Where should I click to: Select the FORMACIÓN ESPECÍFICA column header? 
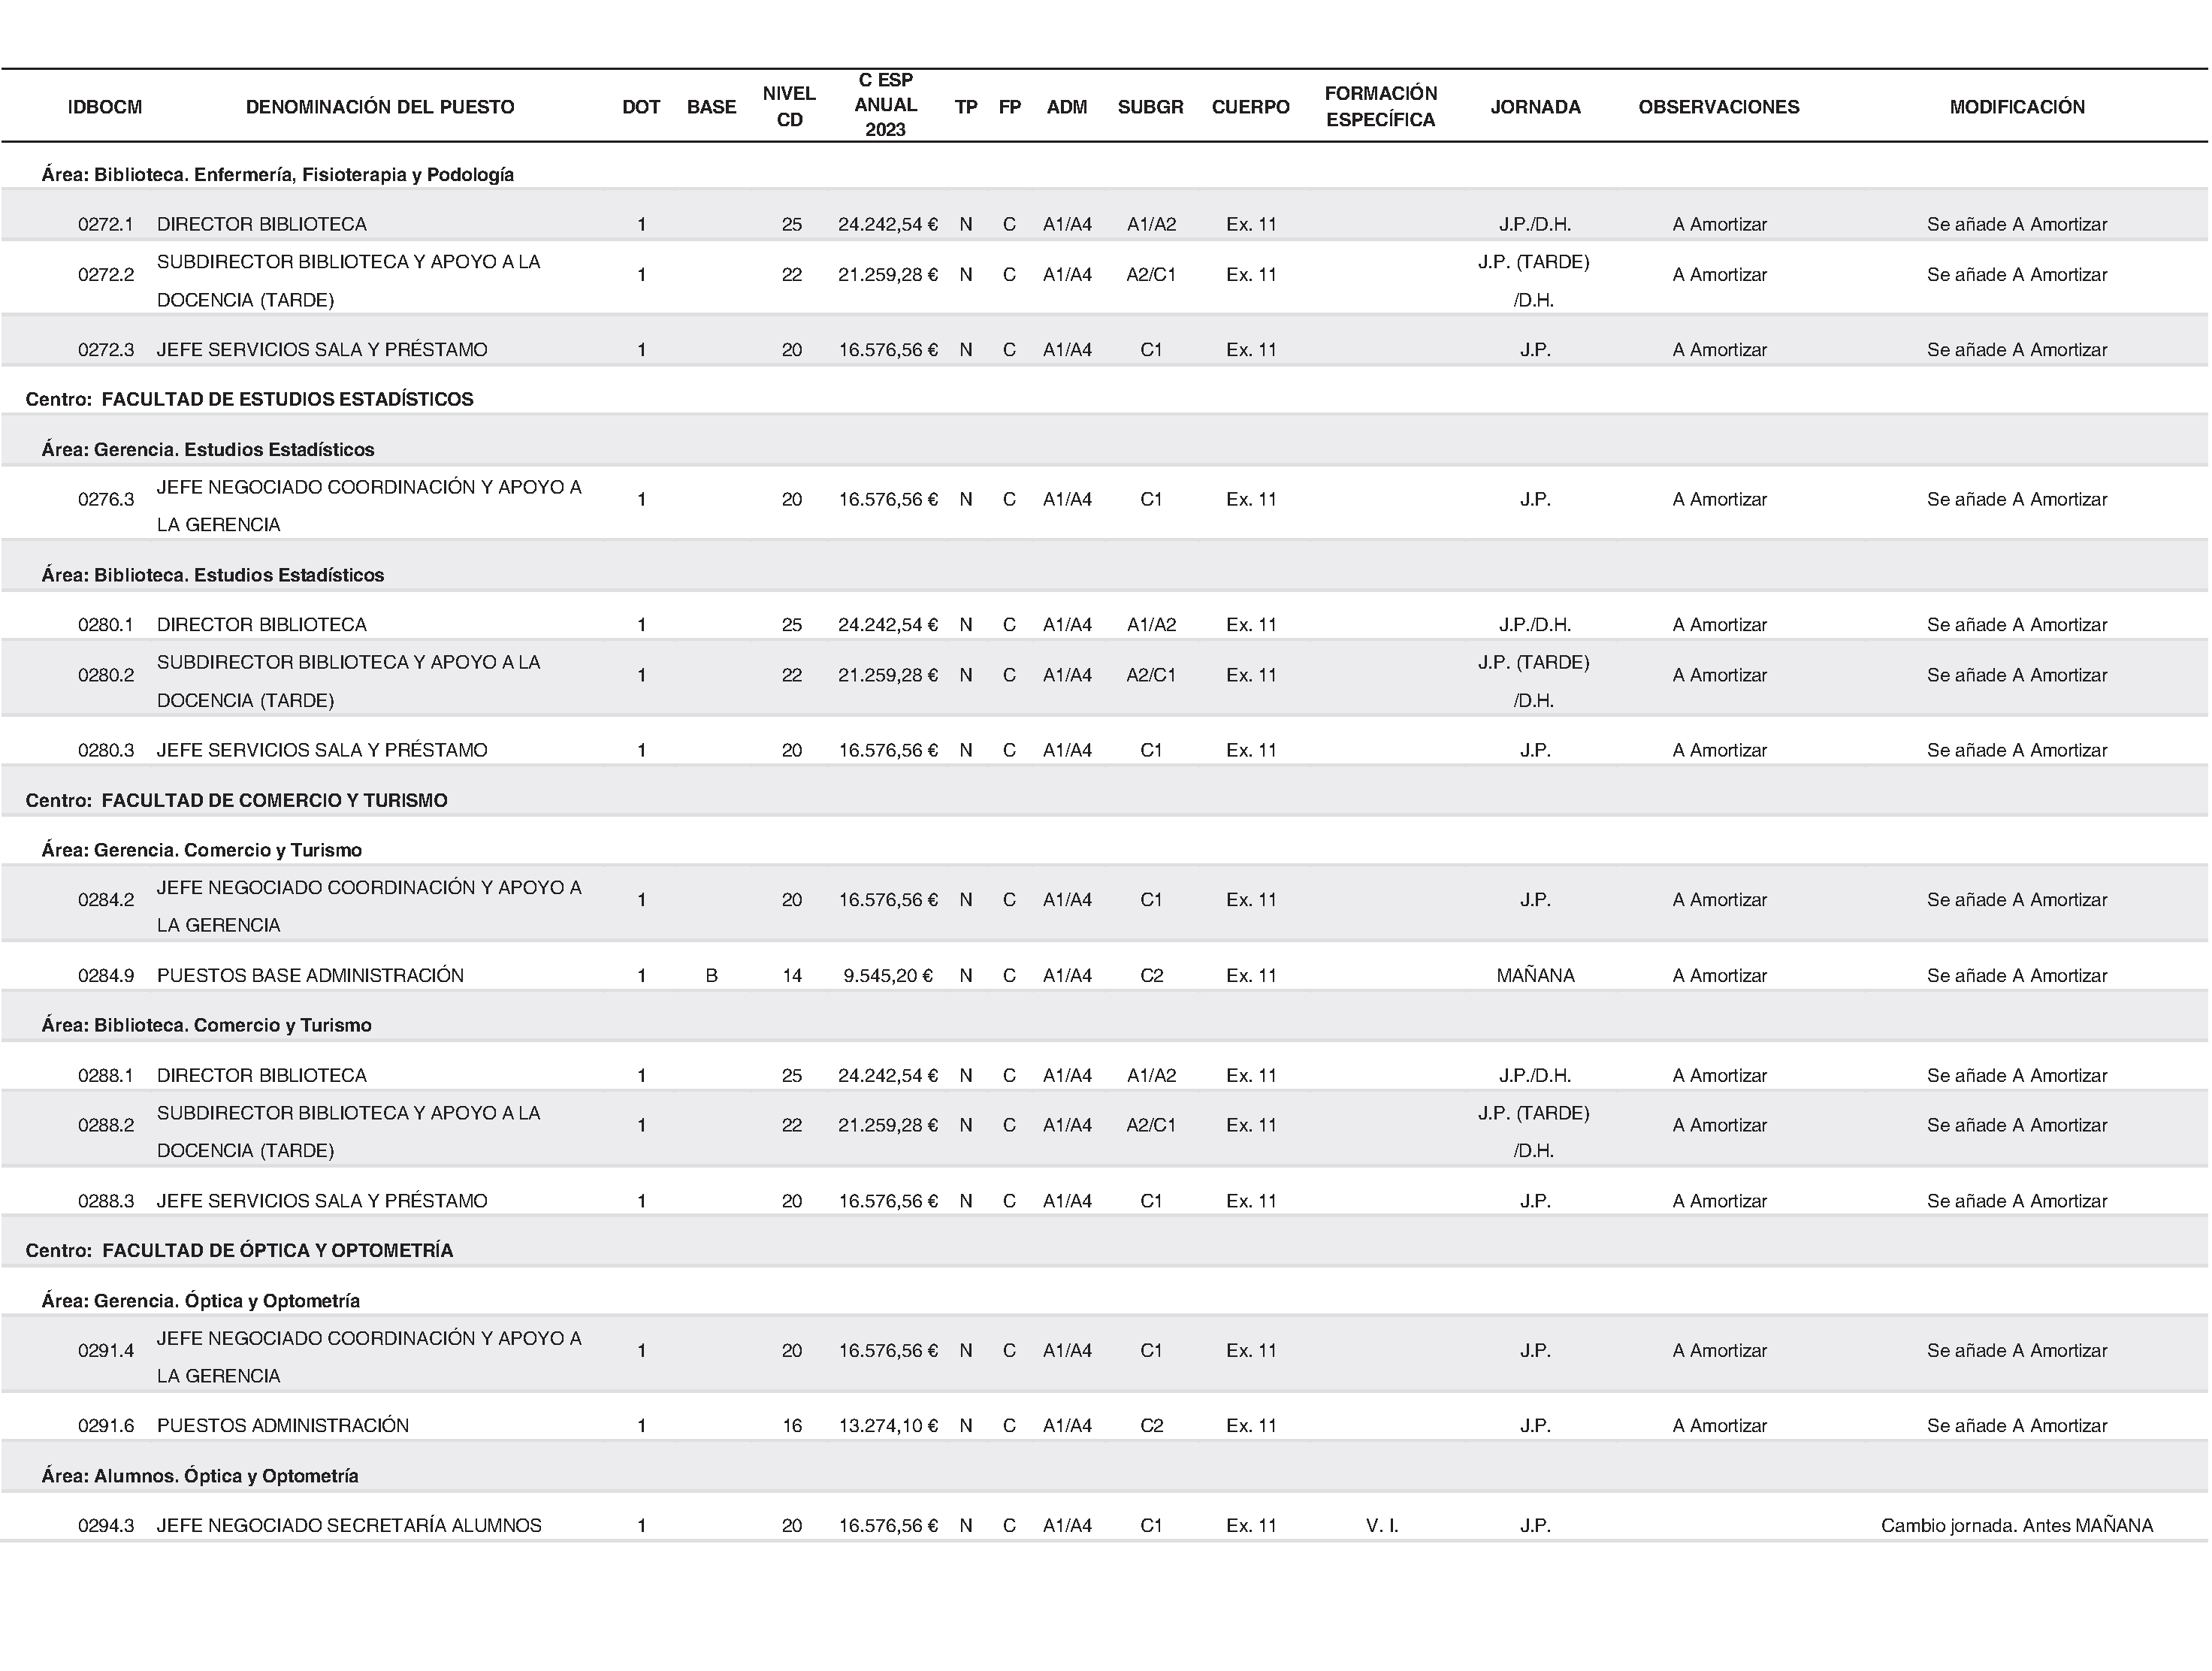[x=1380, y=106]
